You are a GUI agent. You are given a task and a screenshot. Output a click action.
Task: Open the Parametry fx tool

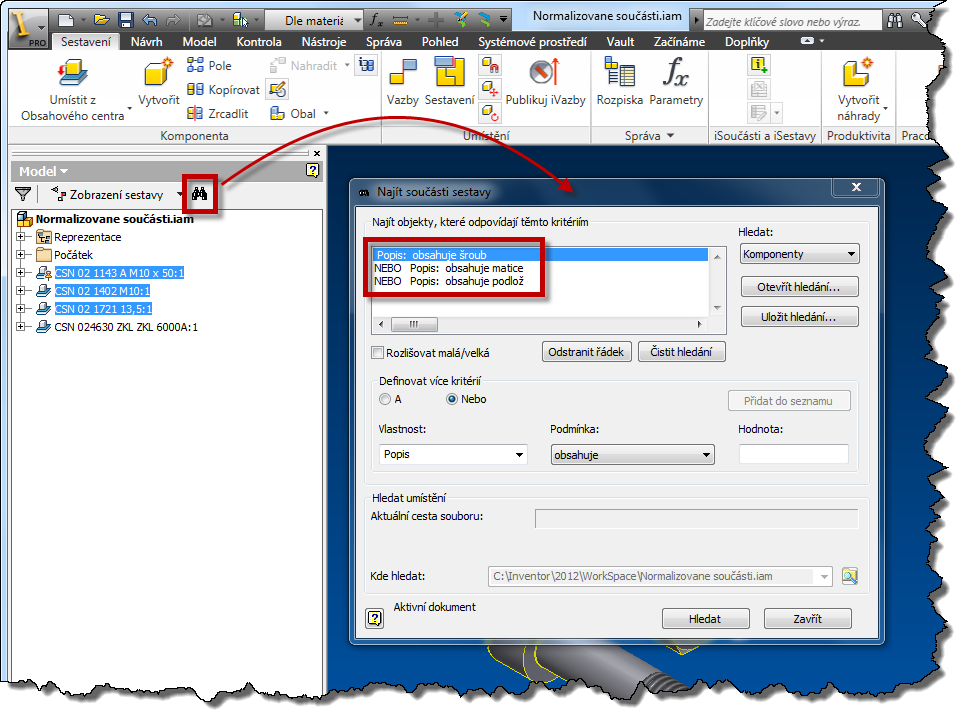coord(676,80)
